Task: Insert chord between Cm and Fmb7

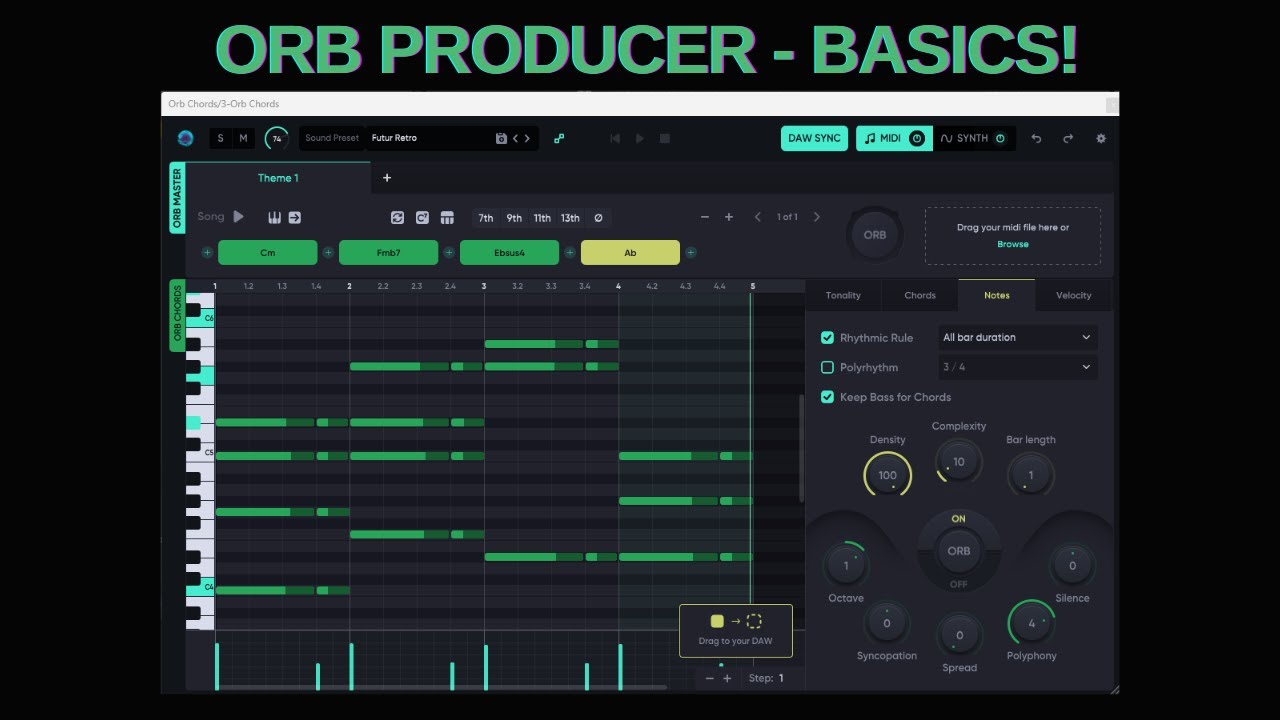Action: (328, 253)
